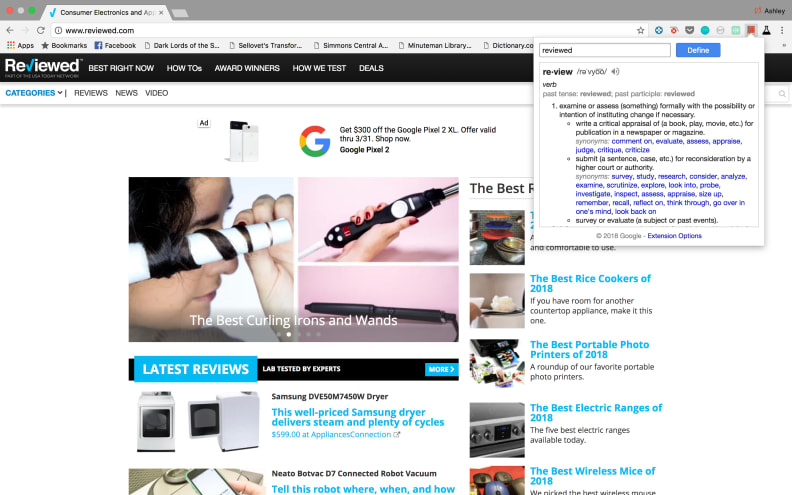Open HOW WE TEST page
The height and width of the screenshot is (495, 792).
point(319,68)
